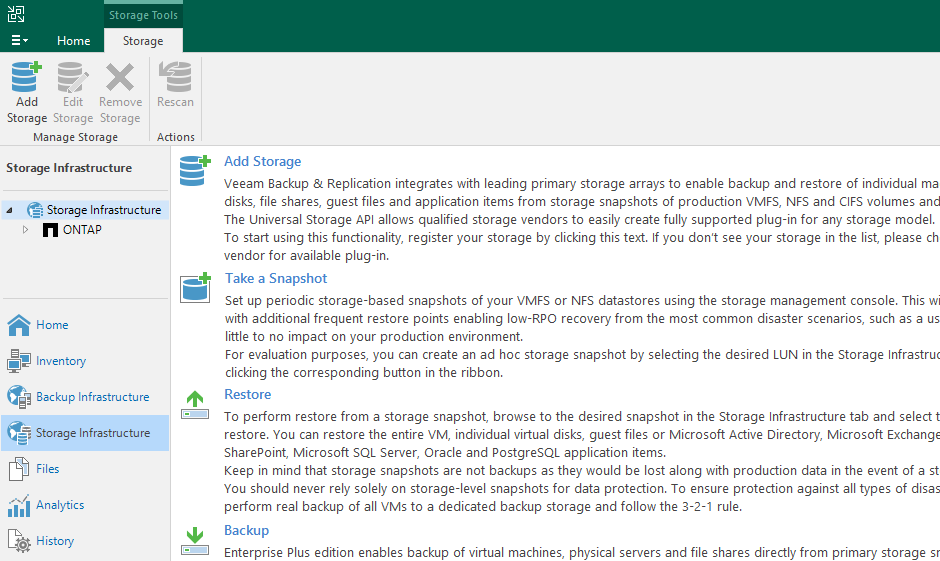Click the 'Manage Storage' ribbon group label
The height and width of the screenshot is (561, 940).
[76, 137]
